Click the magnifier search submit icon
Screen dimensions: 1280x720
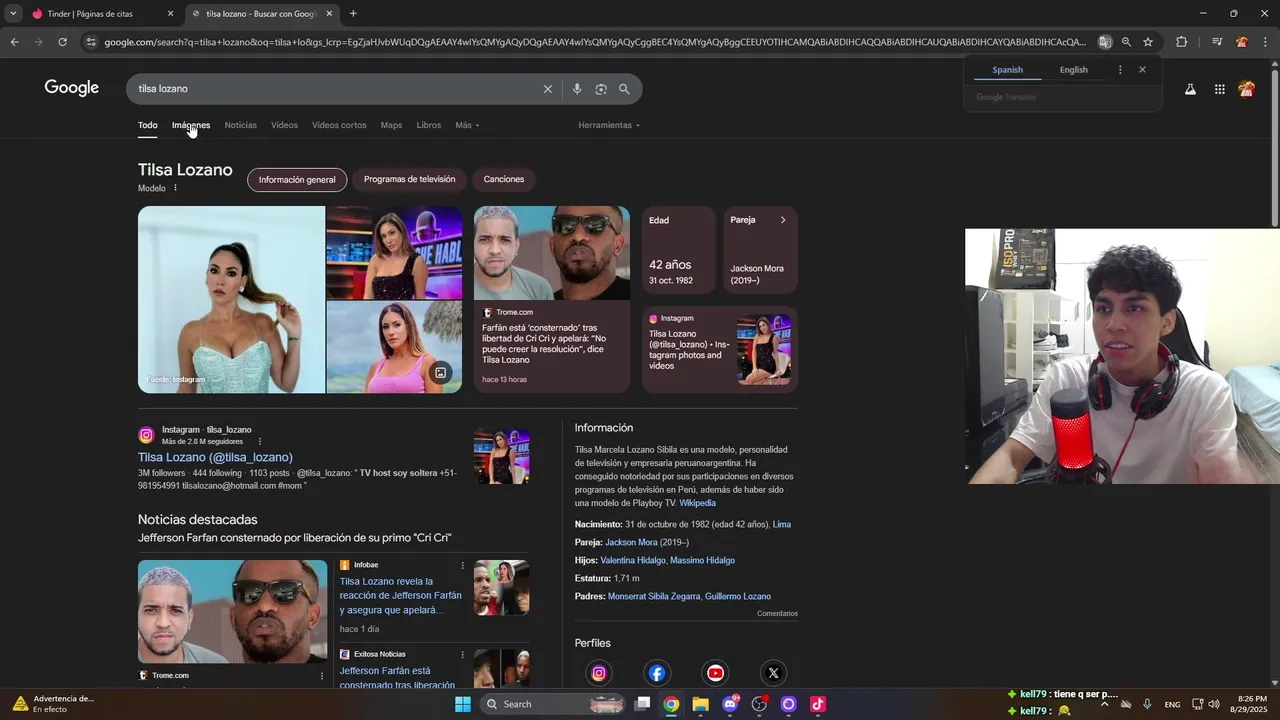tap(624, 89)
